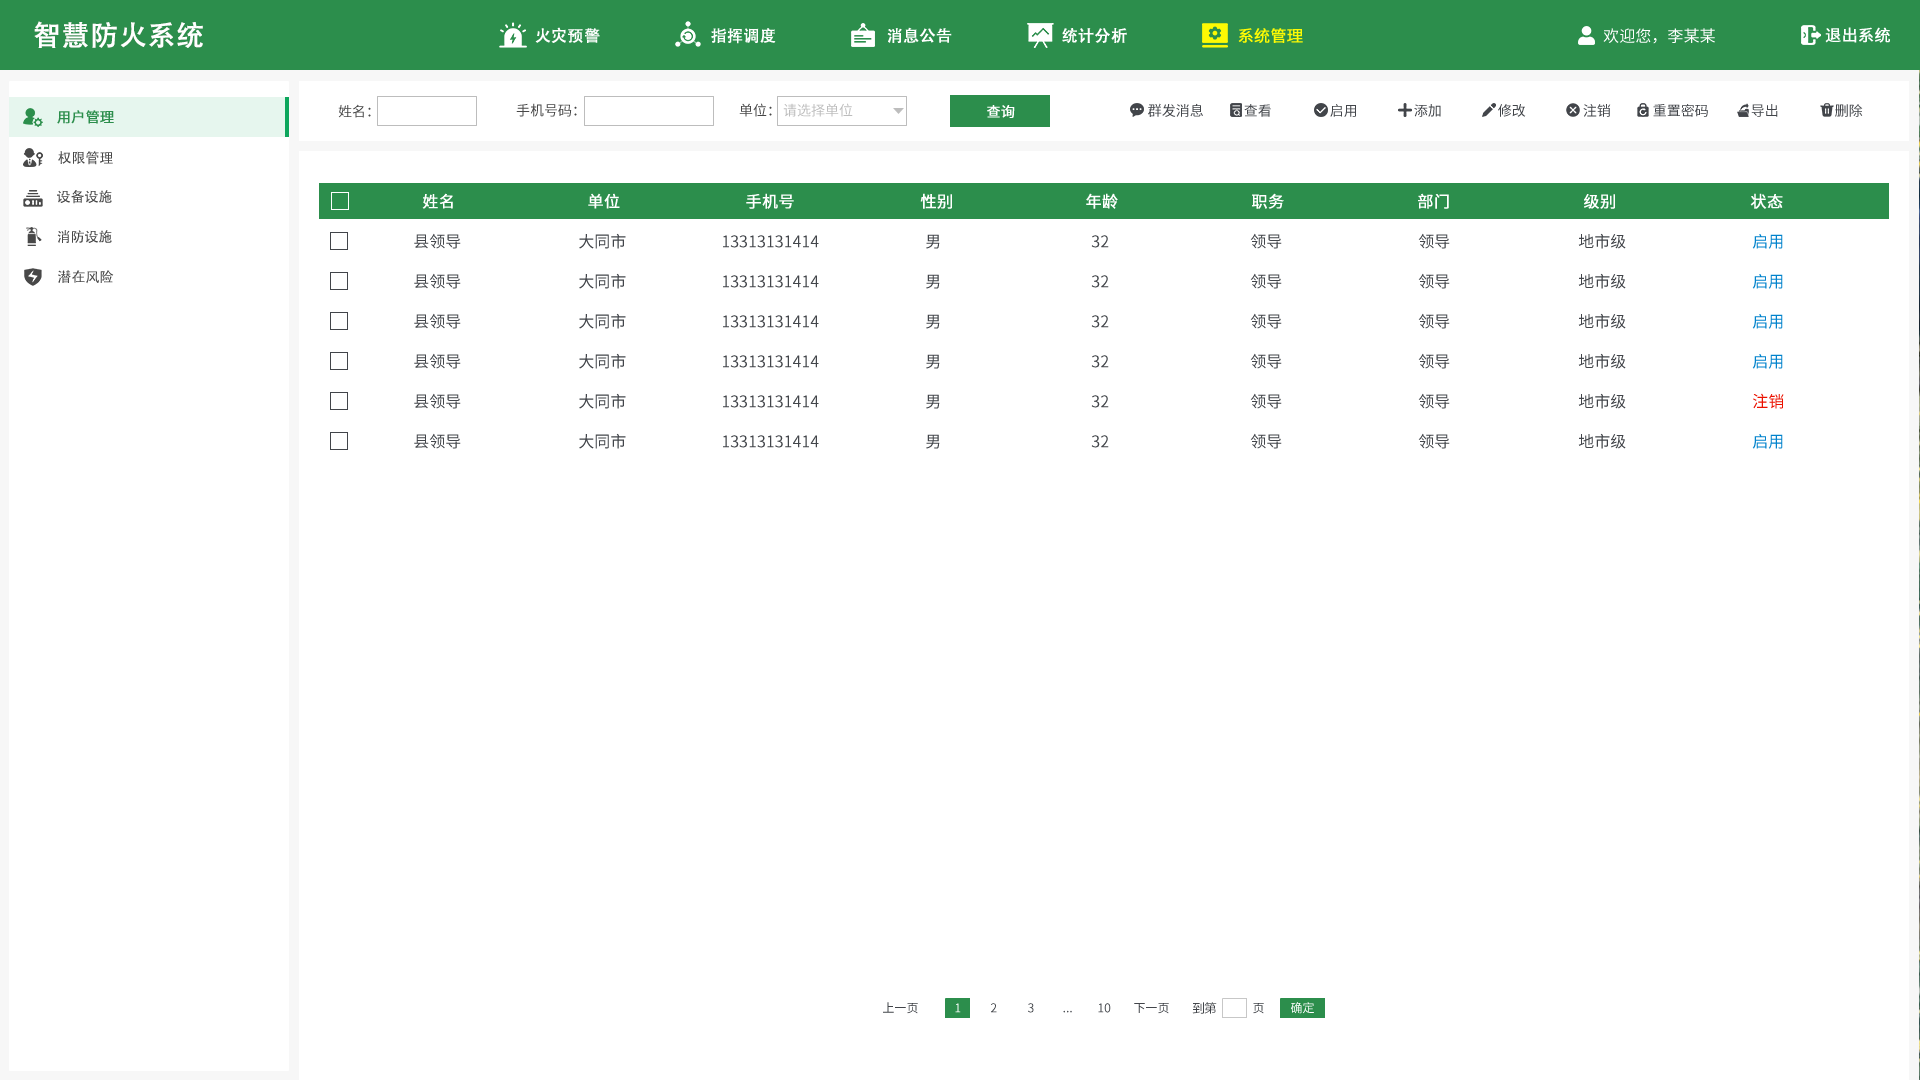Open the 请选择单位 dropdown

841,111
